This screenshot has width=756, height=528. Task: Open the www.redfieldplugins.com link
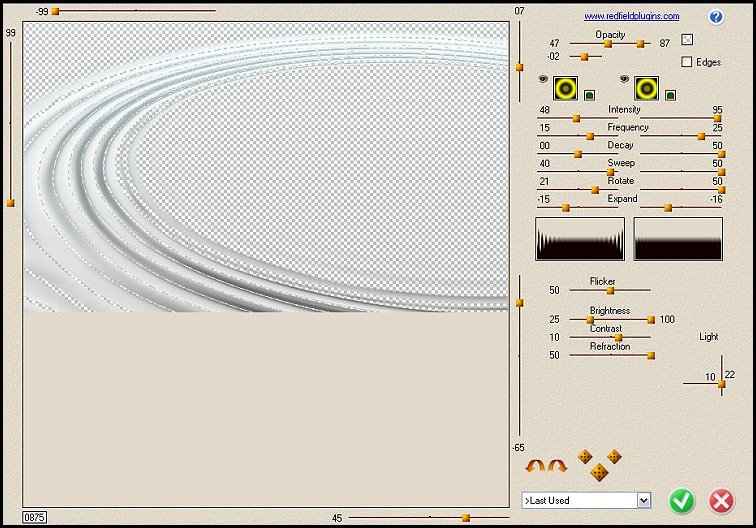[x=631, y=16]
